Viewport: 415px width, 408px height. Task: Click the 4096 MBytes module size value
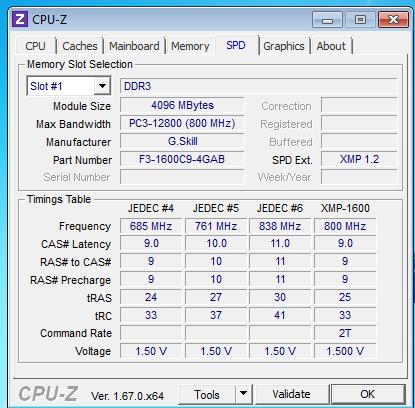coord(182,105)
